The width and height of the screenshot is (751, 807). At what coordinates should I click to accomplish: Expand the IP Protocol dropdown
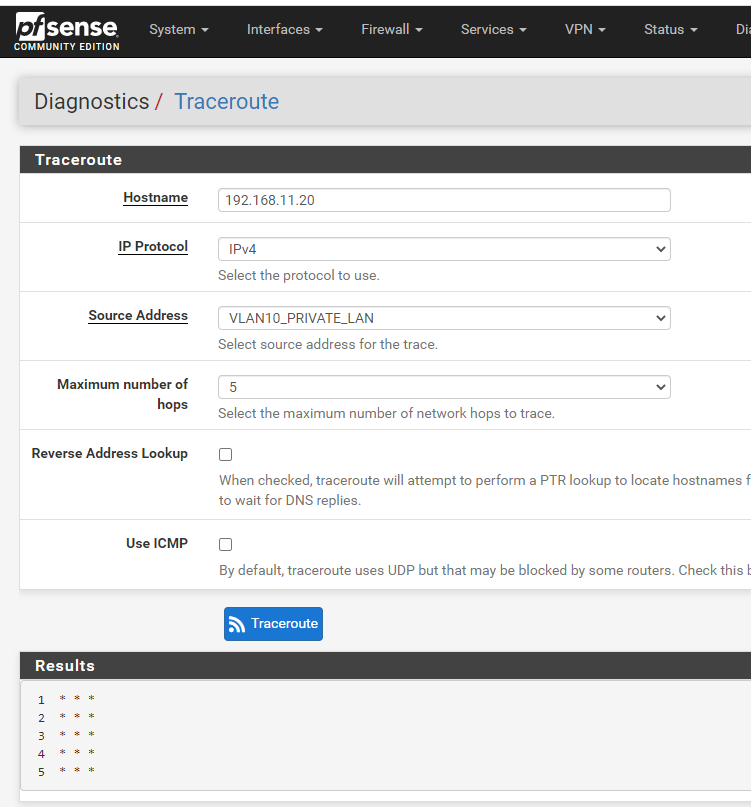pos(444,249)
